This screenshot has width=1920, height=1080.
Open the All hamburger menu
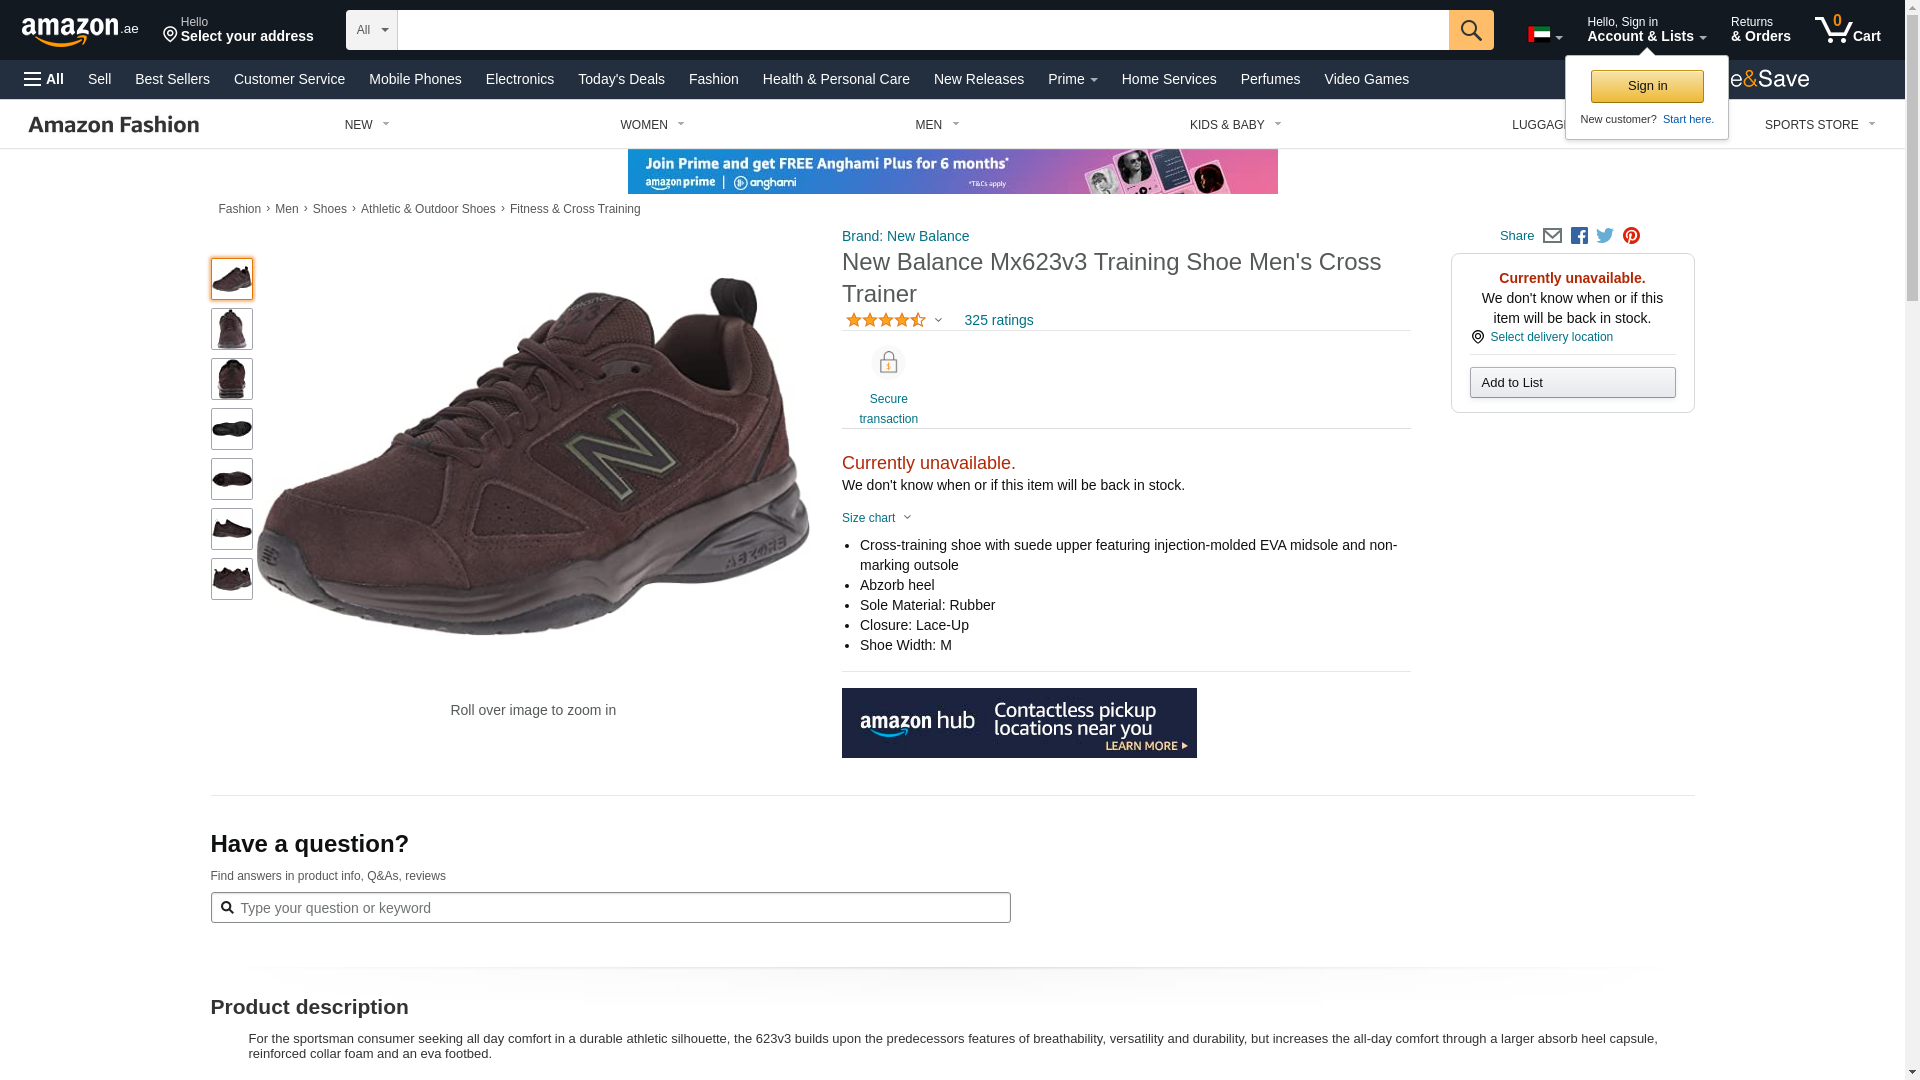(x=44, y=79)
